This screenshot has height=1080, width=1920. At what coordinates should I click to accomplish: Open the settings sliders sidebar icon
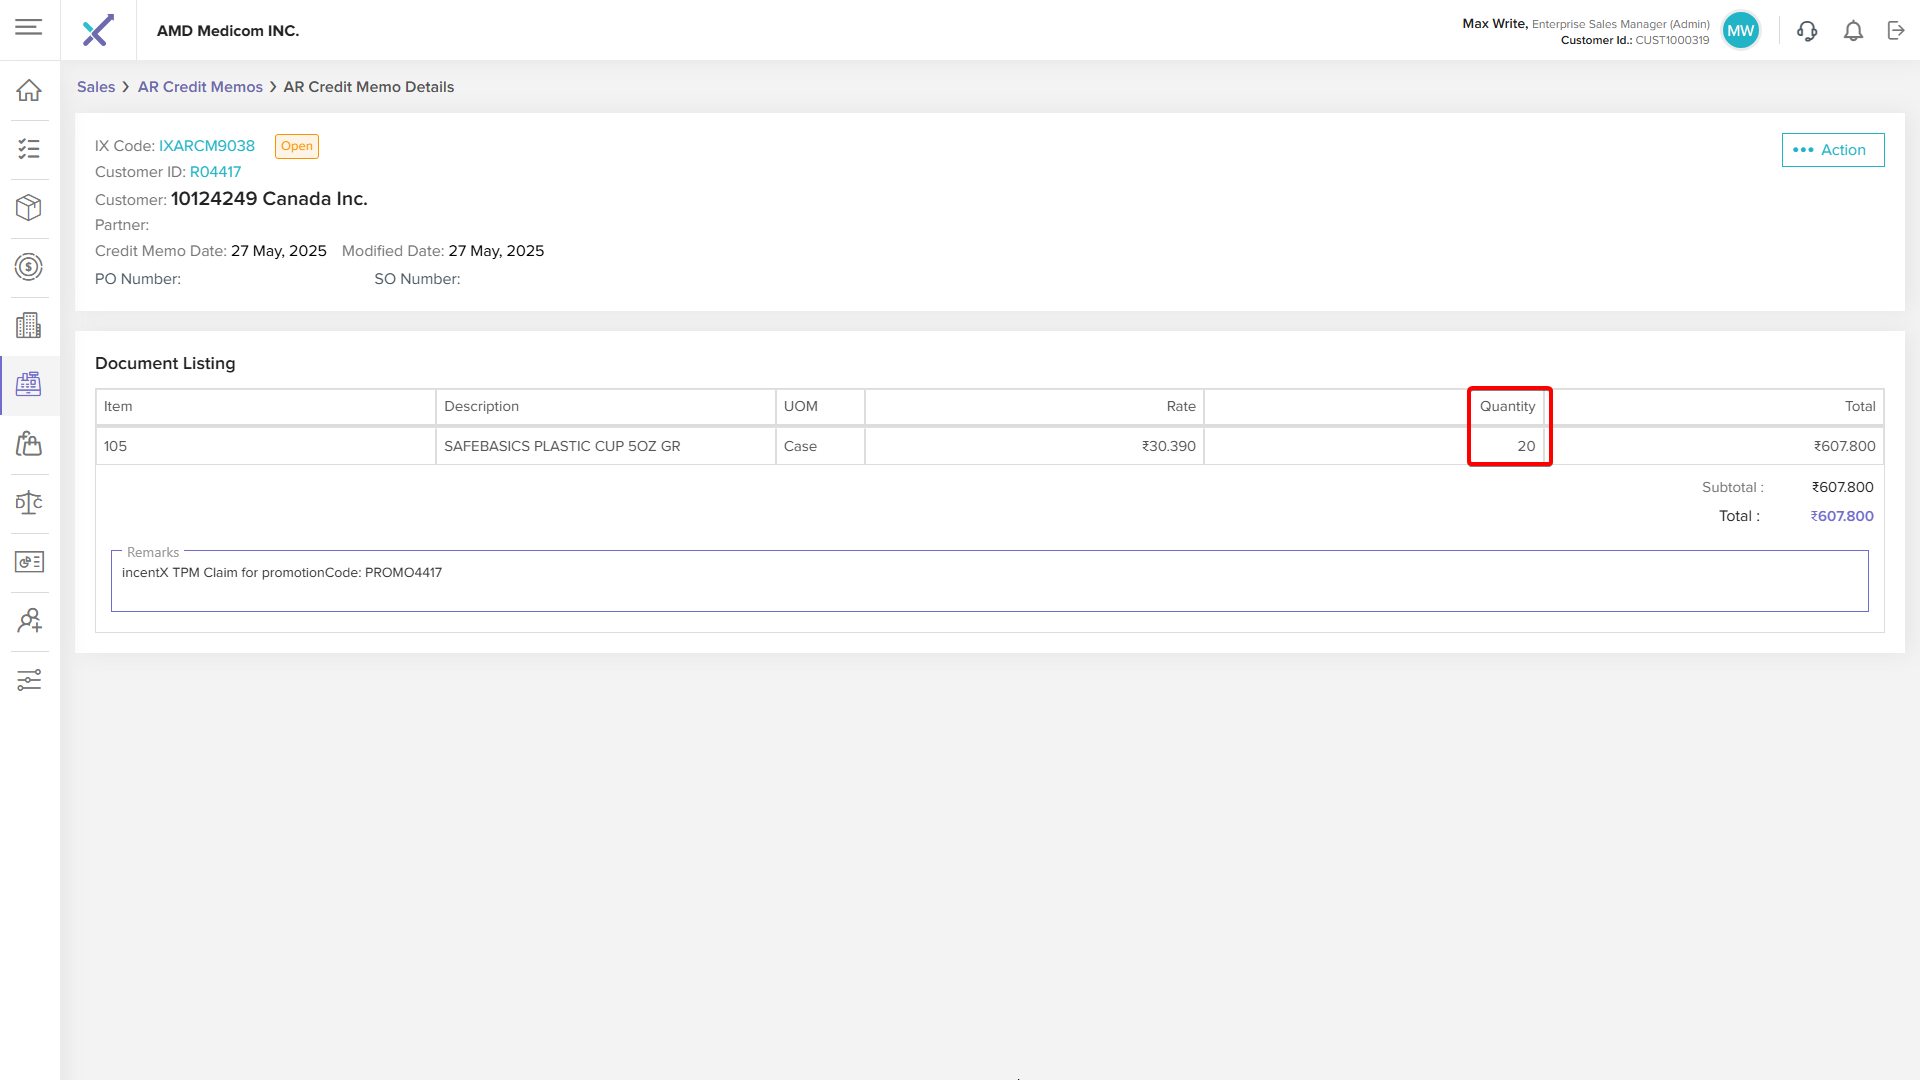[29, 680]
